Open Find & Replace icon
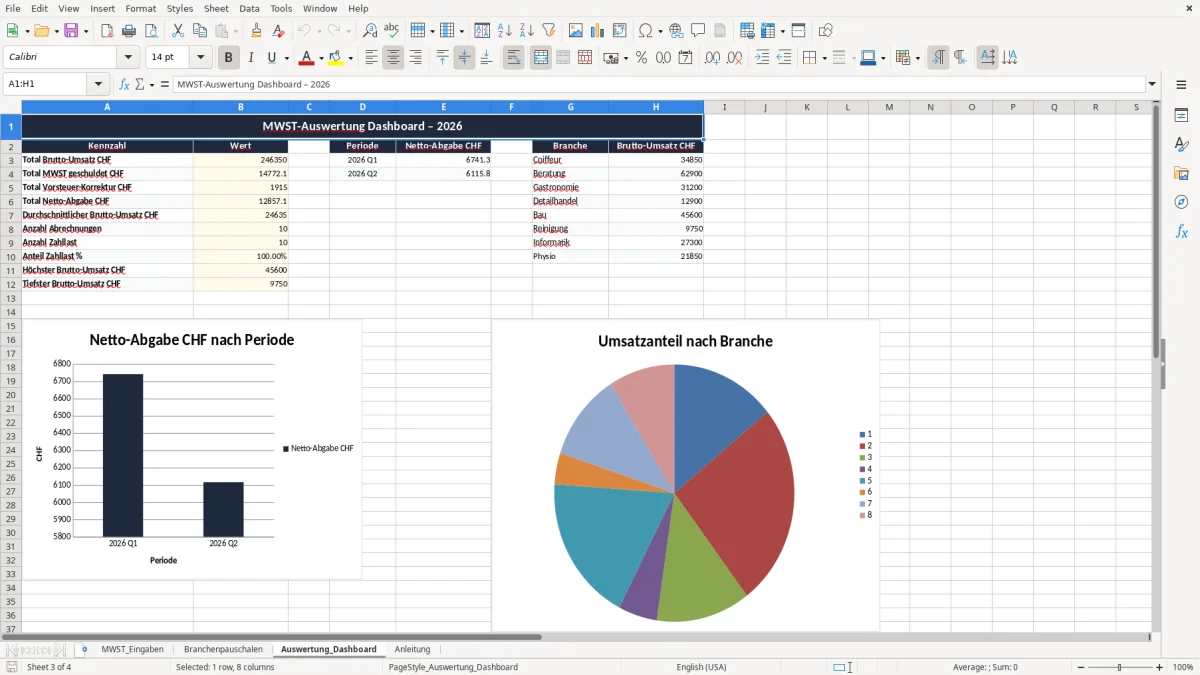 click(370, 31)
